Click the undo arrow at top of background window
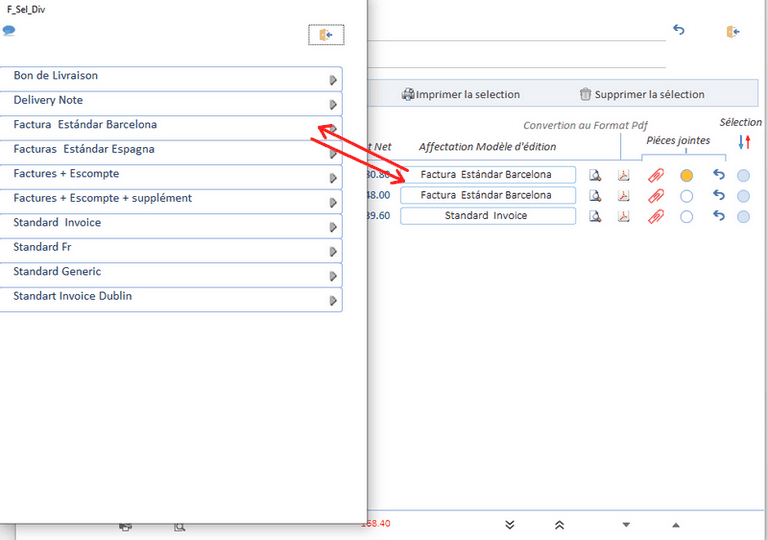This screenshot has width=768, height=540. pyautogui.click(x=678, y=30)
